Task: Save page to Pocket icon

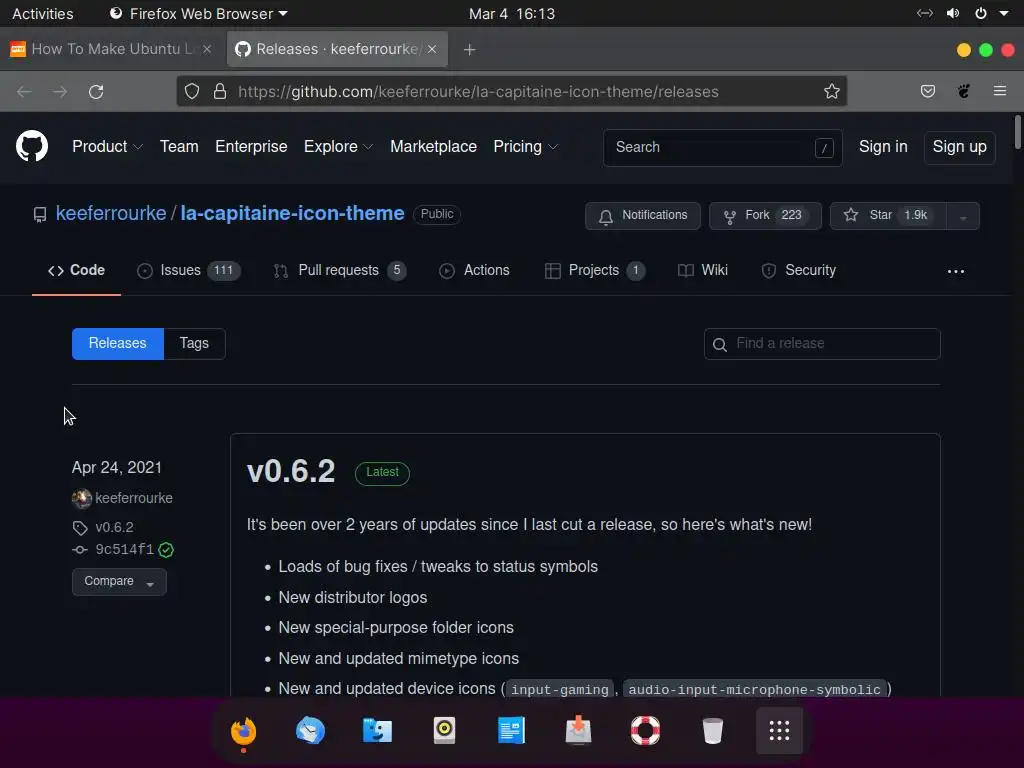Action: (927, 91)
